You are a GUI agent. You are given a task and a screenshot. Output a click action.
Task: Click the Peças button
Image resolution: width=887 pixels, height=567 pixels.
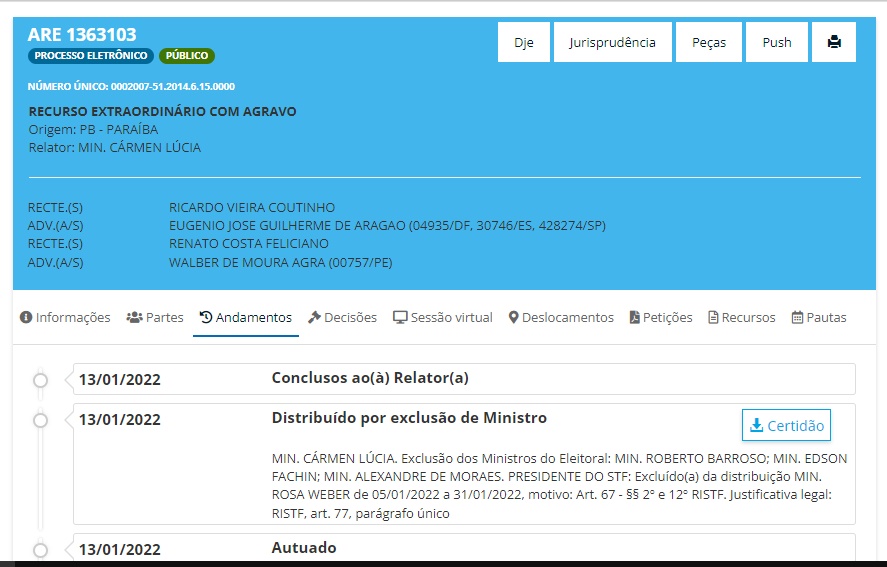pyautogui.click(x=708, y=42)
